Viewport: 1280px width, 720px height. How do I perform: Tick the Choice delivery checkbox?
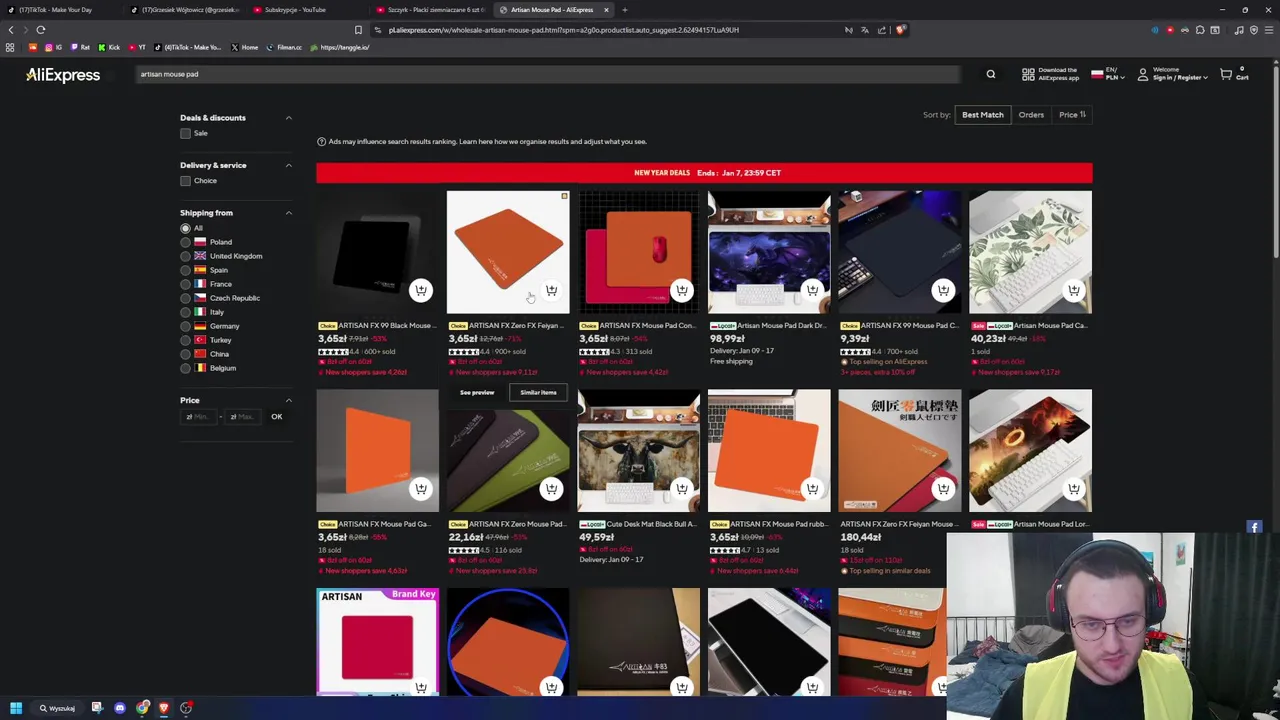(185, 181)
